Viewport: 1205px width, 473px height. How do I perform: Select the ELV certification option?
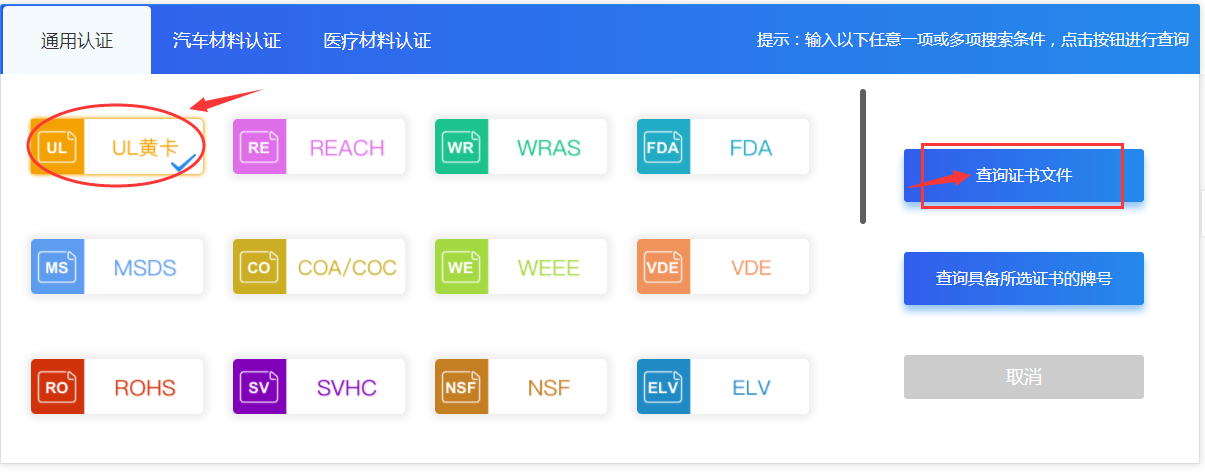(751, 387)
